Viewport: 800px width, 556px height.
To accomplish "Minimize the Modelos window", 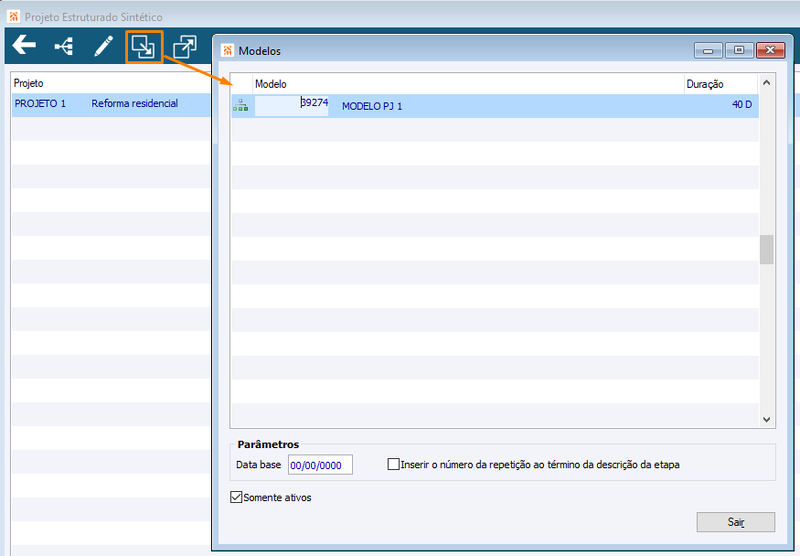I will click(x=708, y=50).
